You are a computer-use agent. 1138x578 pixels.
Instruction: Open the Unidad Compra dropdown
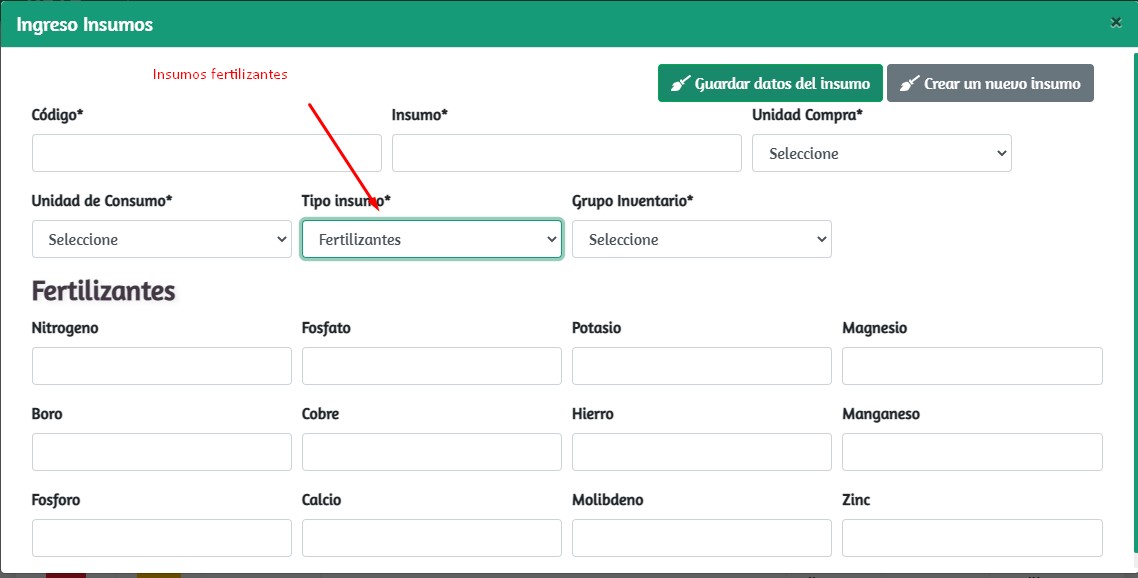click(x=881, y=153)
